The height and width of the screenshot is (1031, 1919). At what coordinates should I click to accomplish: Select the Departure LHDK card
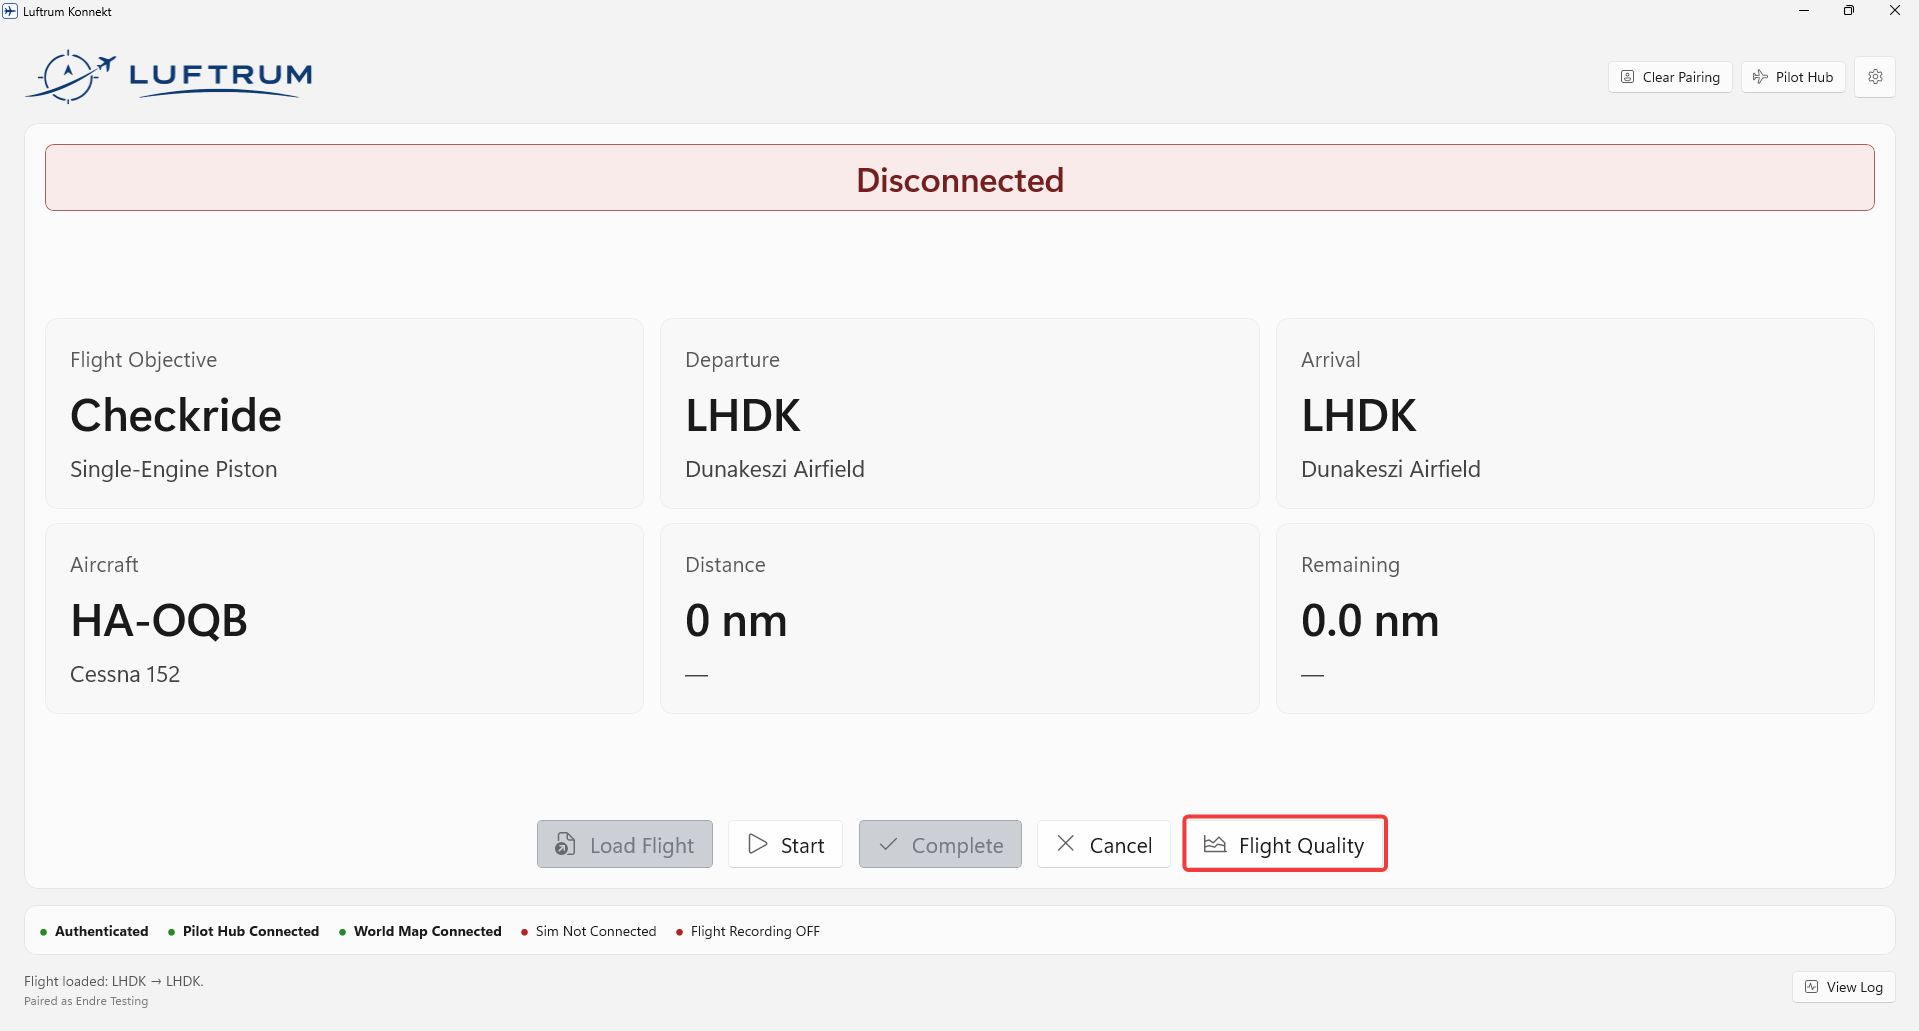(x=959, y=413)
